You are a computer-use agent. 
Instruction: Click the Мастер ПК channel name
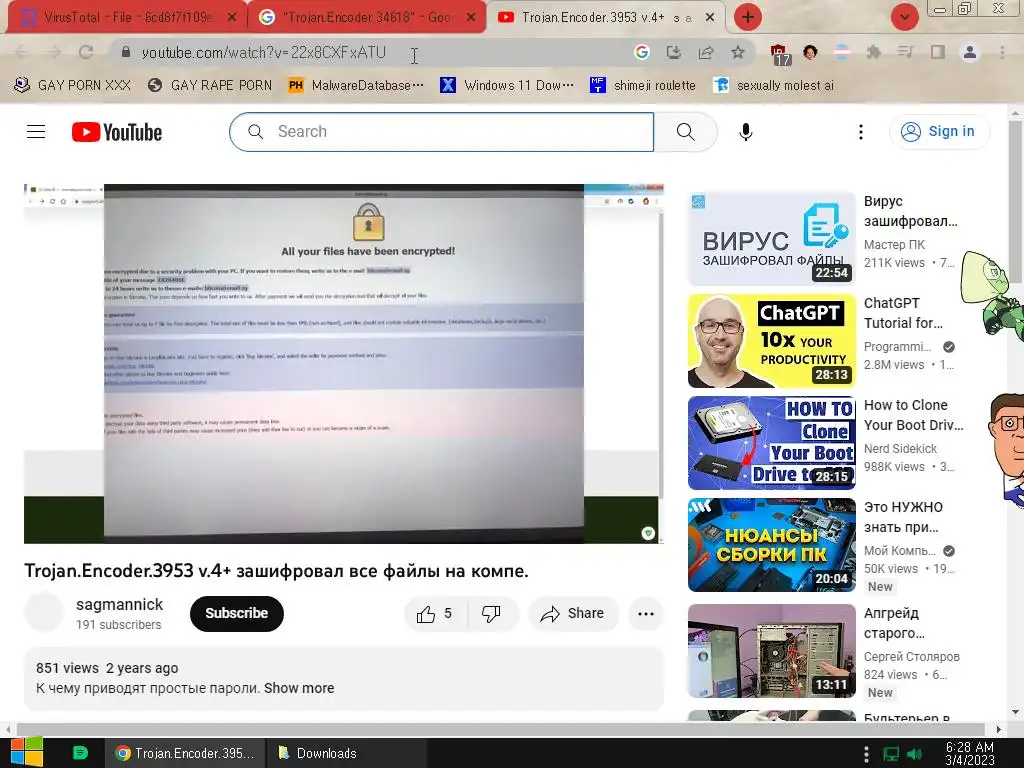pyautogui.click(x=894, y=245)
